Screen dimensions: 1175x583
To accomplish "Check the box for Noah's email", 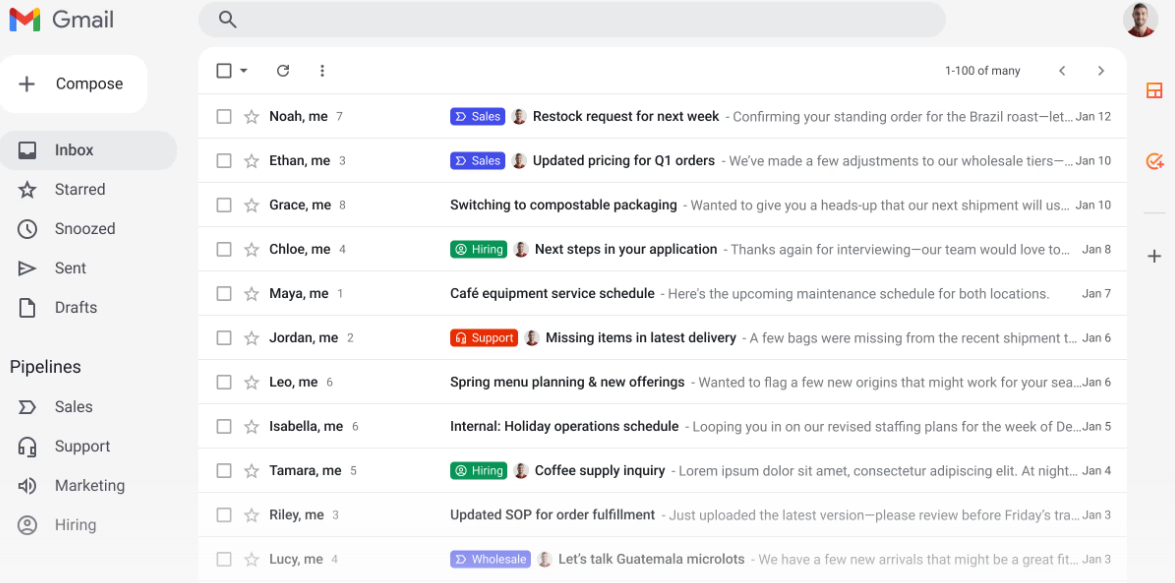I will [x=224, y=116].
